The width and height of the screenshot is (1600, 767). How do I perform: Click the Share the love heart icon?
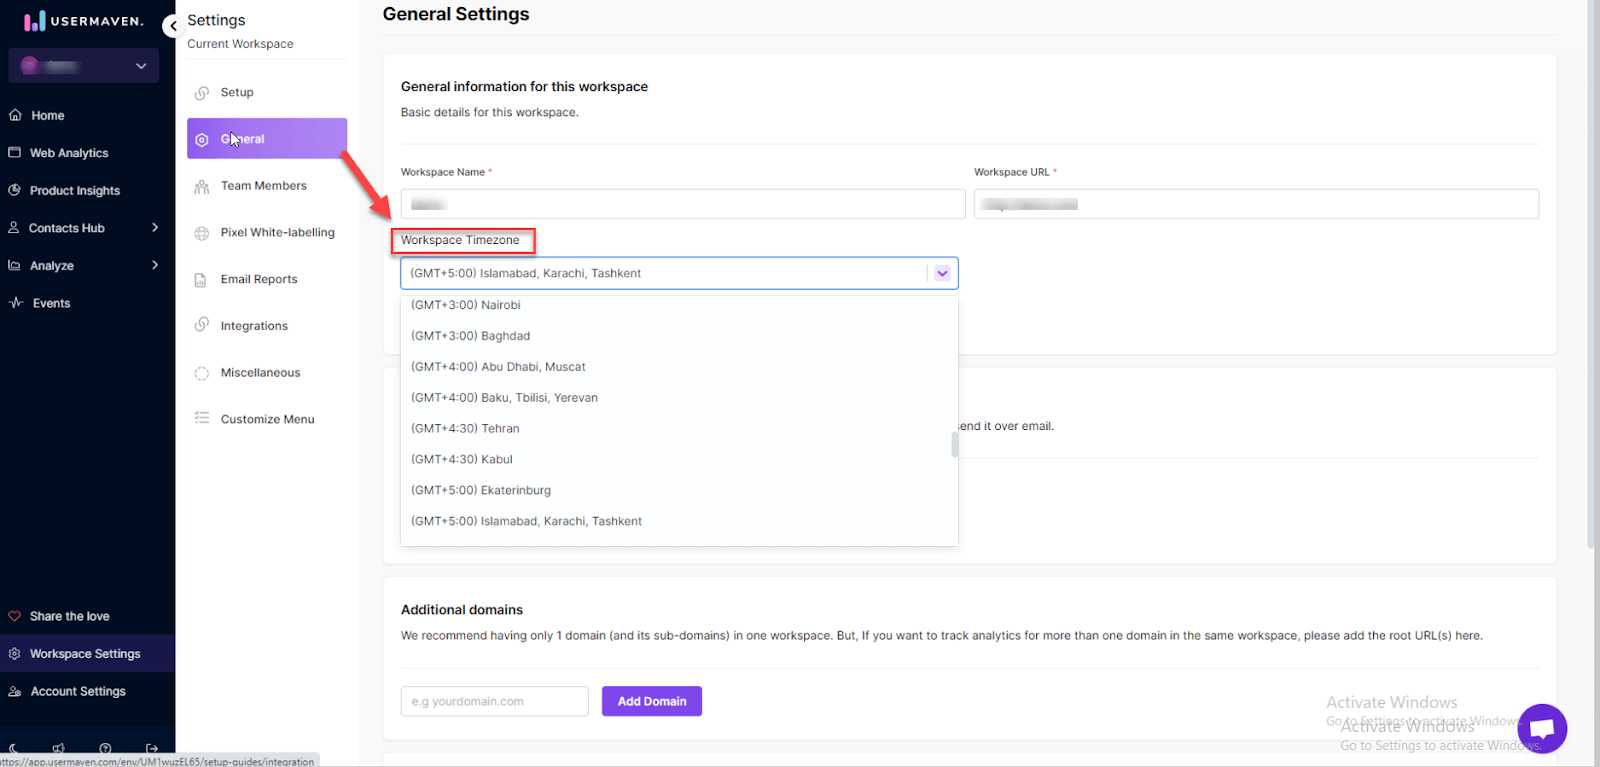(15, 616)
